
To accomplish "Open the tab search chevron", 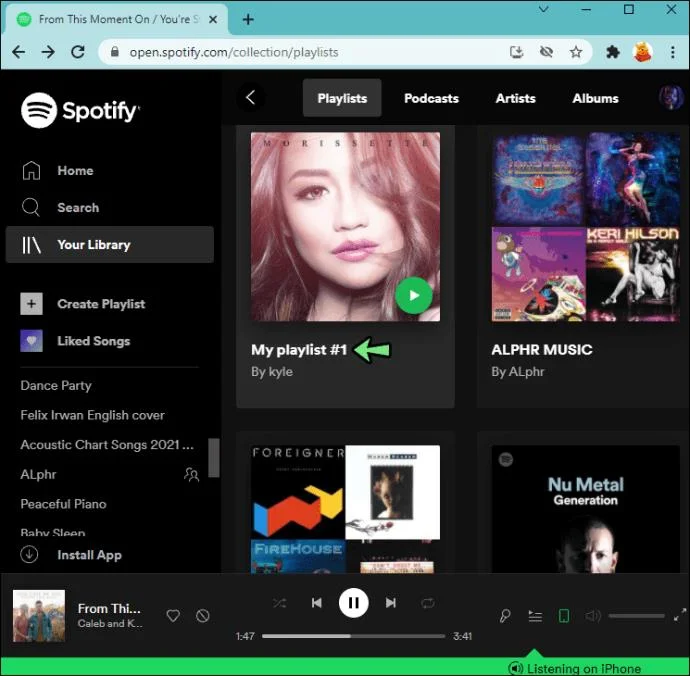I will tap(544, 9).
